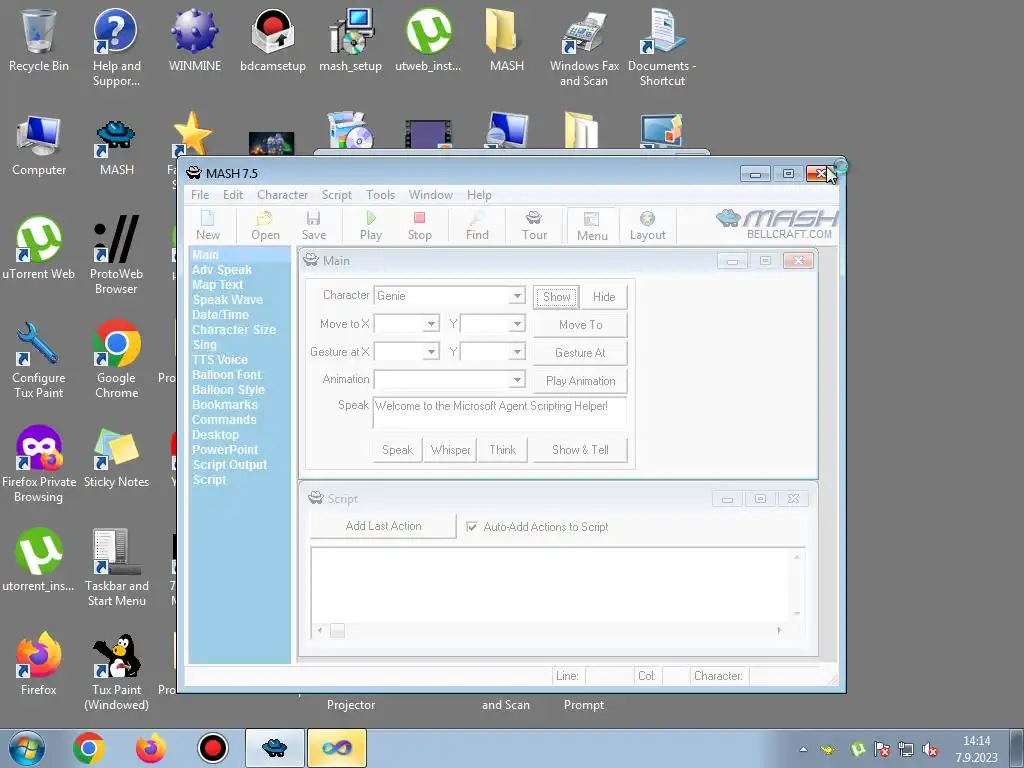Click the Chrome icon in the taskbar
Image resolution: width=1024 pixels, height=768 pixels.
pyautogui.click(x=89, y=748)
